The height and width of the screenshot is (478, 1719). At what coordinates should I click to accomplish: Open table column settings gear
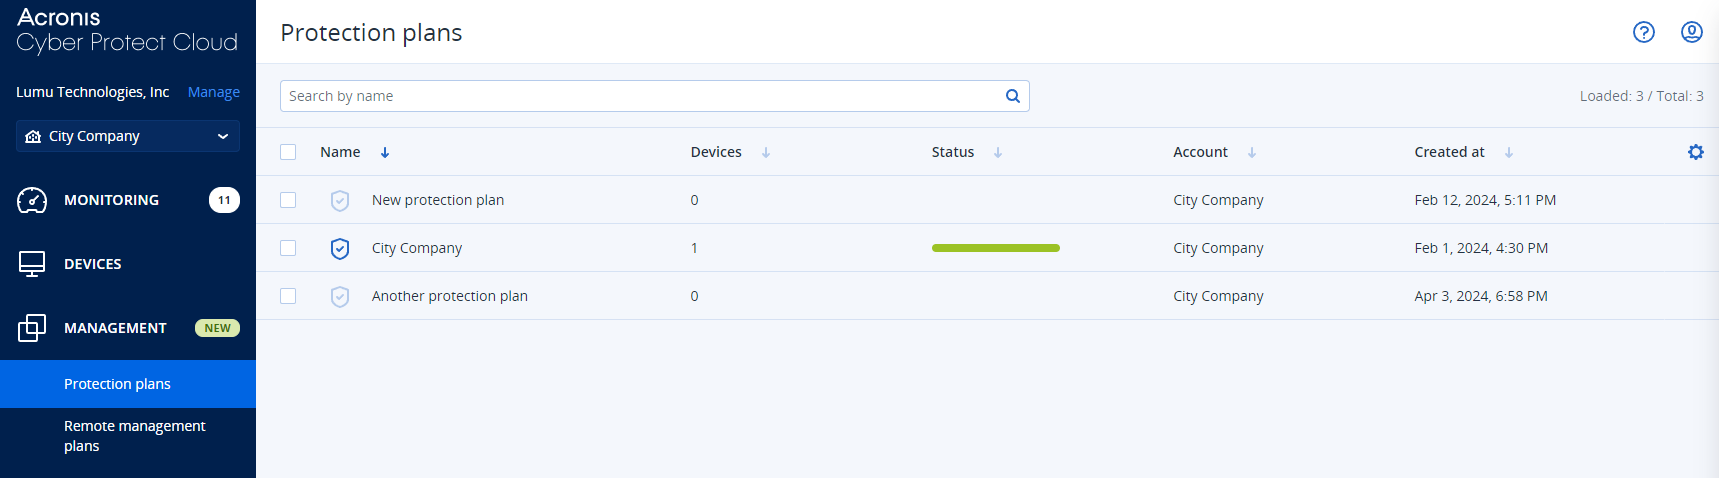coord(1695,152)
